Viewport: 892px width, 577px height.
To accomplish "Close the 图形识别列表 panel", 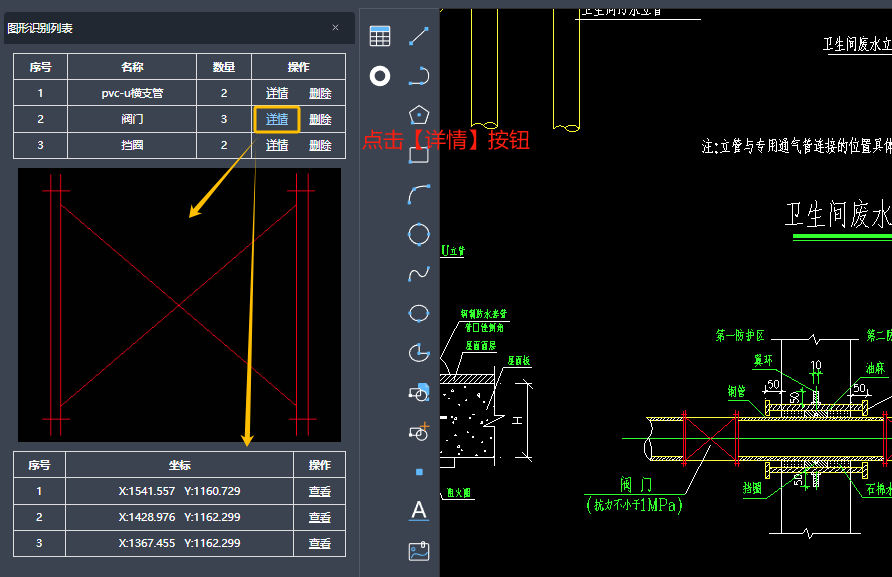I will click(x=335, y=28).
